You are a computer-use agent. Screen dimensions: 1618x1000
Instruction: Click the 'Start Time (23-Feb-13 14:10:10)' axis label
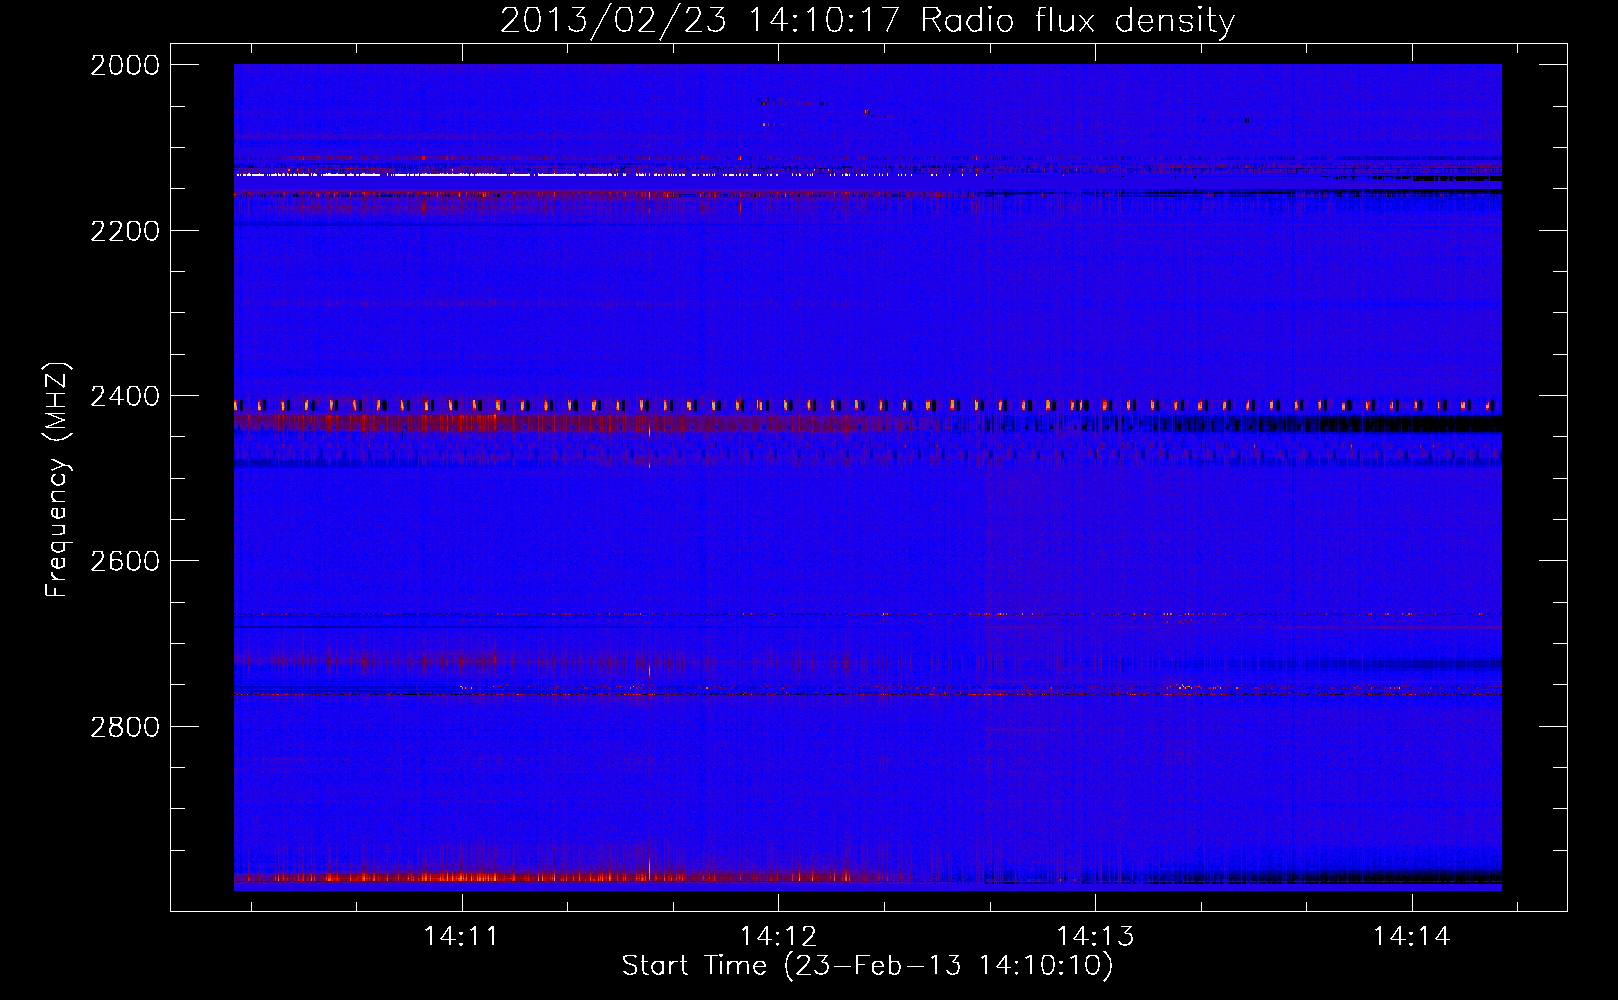867,966
